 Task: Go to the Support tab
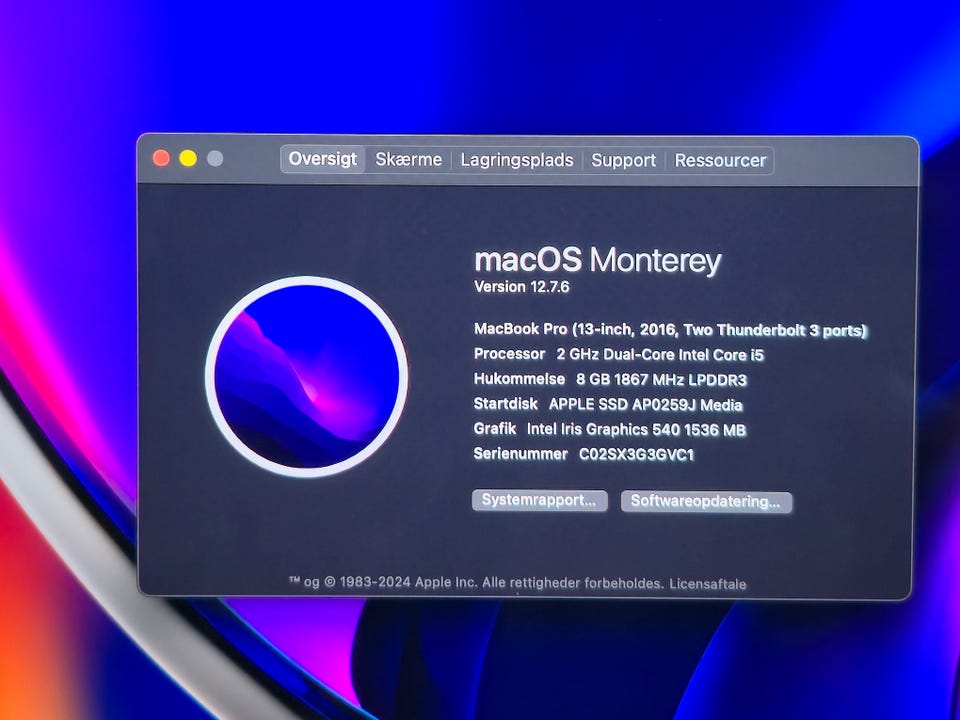pos(623,160)
